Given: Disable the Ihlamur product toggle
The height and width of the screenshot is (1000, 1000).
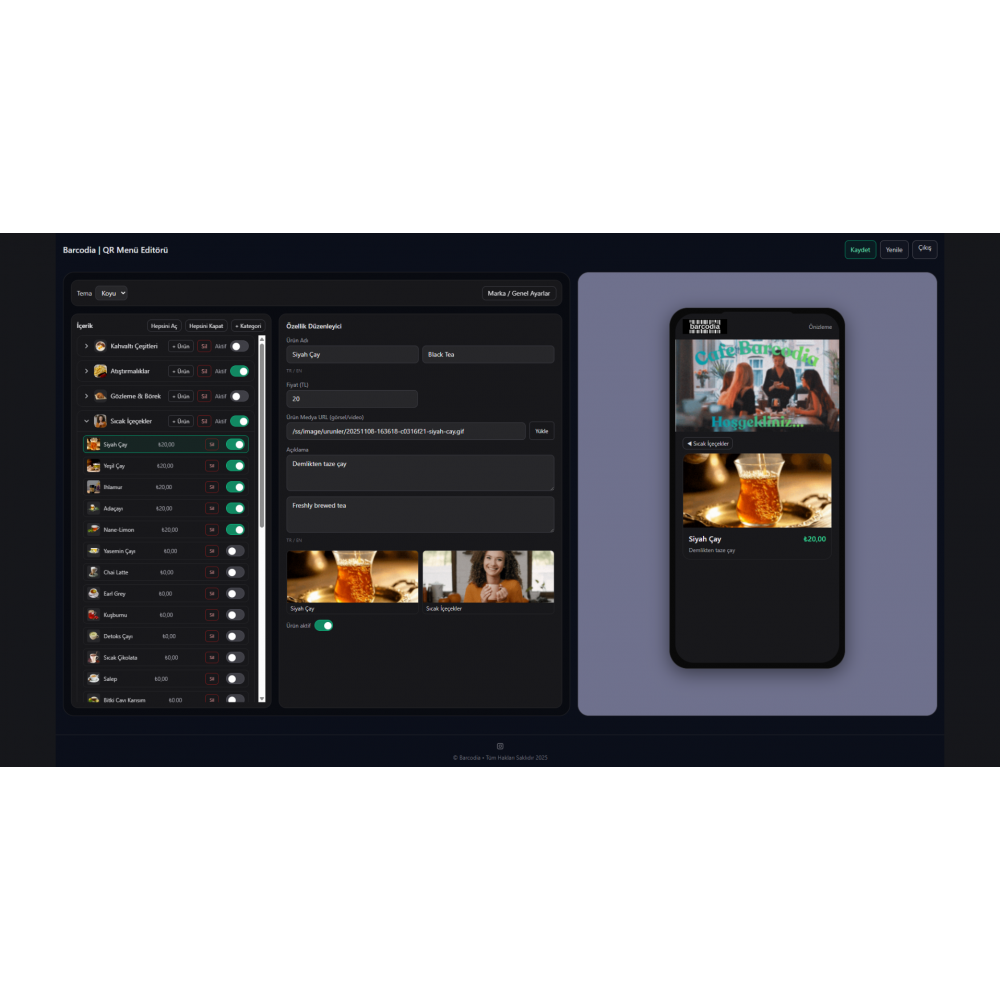Looking at the screenshot, I should (235, 487).
